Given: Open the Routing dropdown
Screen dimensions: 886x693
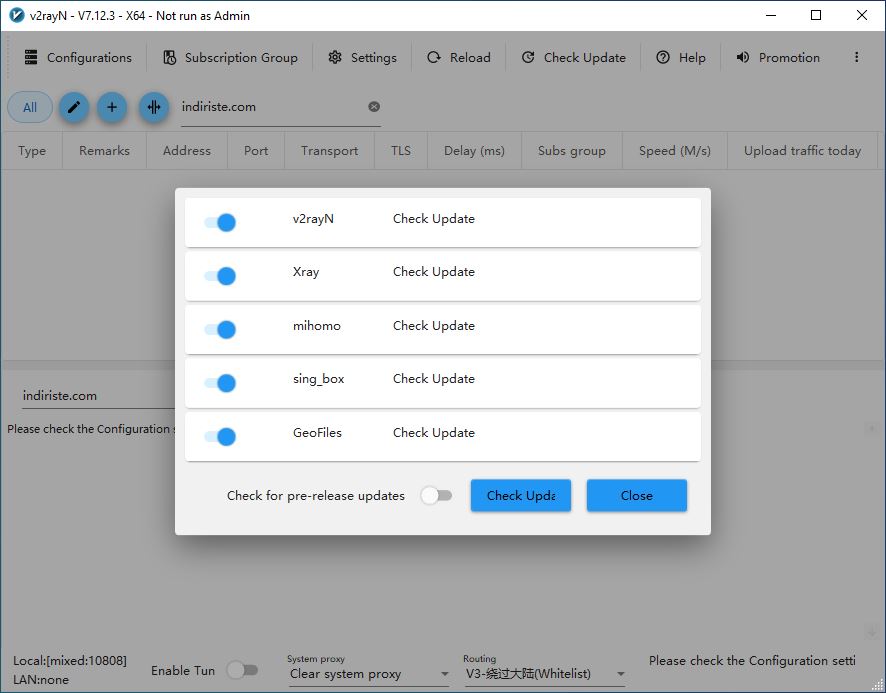Looking at the screenshot, I should 545,674.
